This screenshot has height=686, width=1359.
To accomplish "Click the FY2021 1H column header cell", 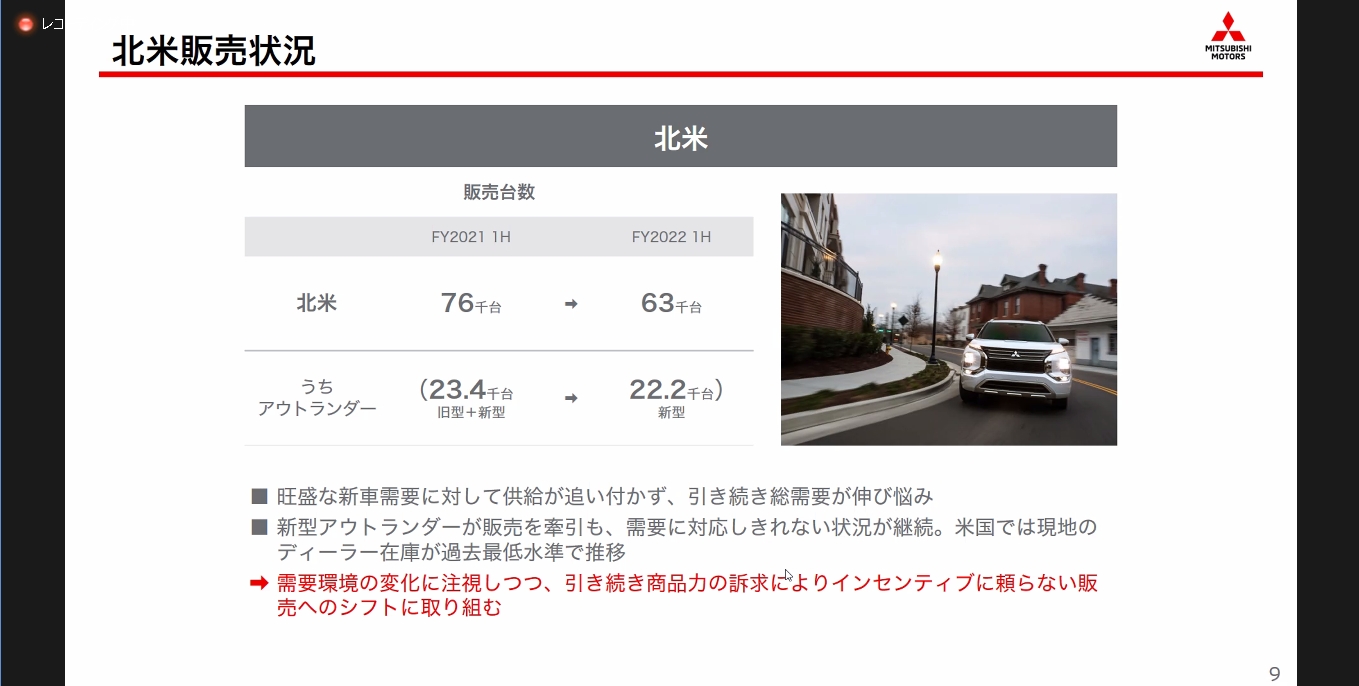I will [x=470, y=236].
